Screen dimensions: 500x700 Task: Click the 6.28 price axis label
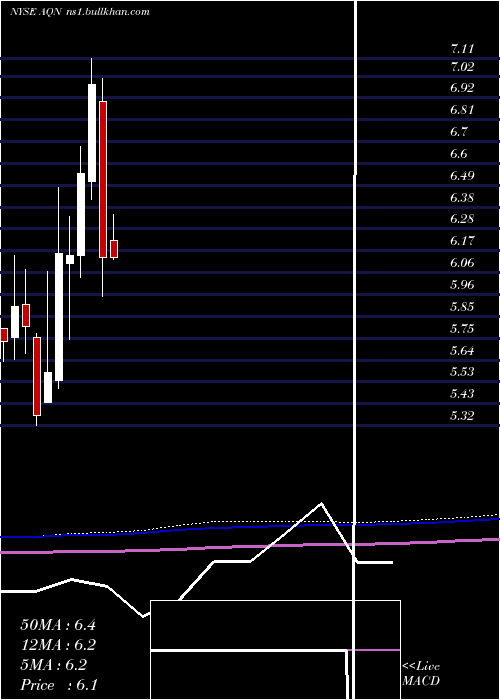pos(462,219)
